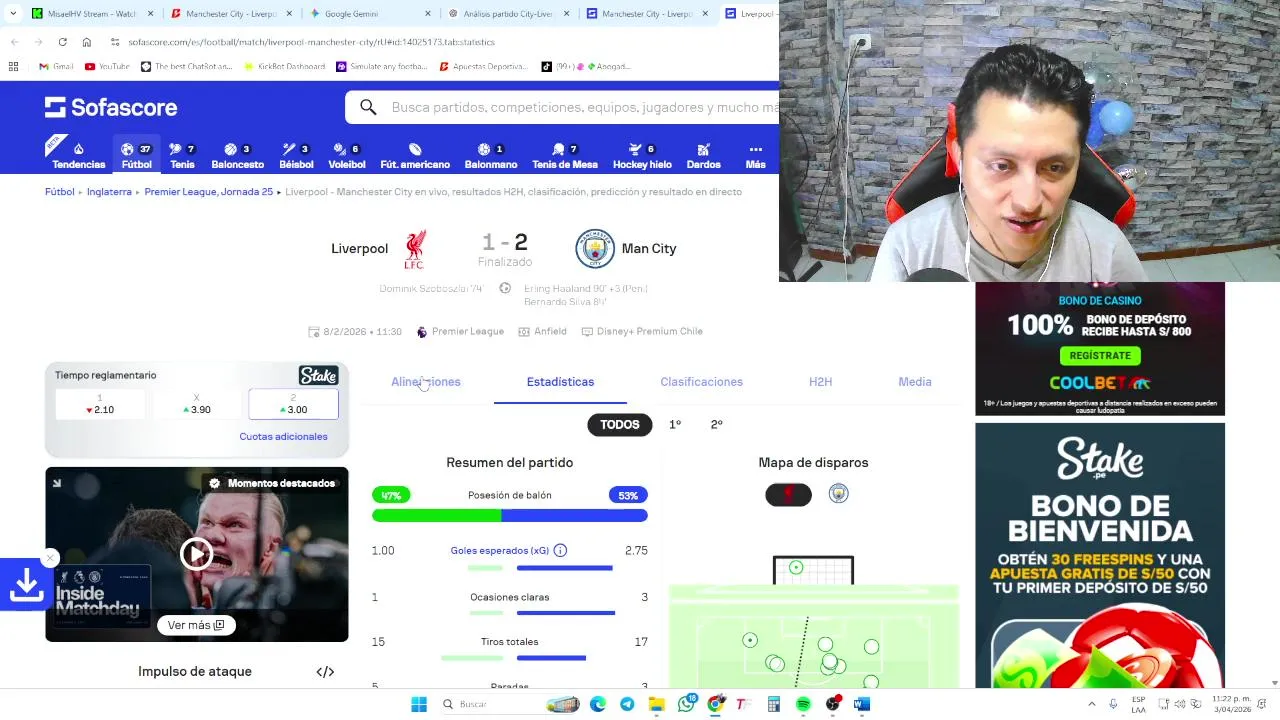The width and height of the screenshot is (1280, 720).
Task: Click the Liverpool club crest
Action: [415, 249]
